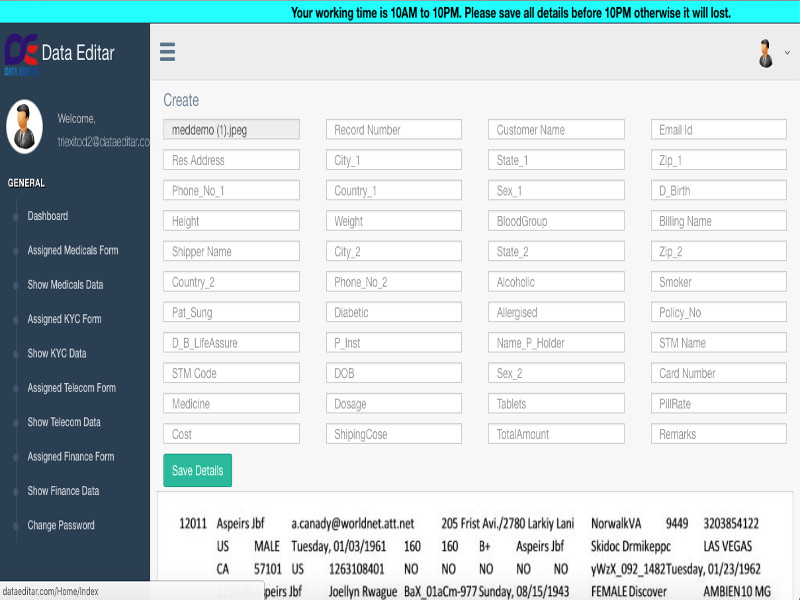Click the Record Number input field
Image resolution: width=800 pixels, height=600 pixels.
[394, 130]
